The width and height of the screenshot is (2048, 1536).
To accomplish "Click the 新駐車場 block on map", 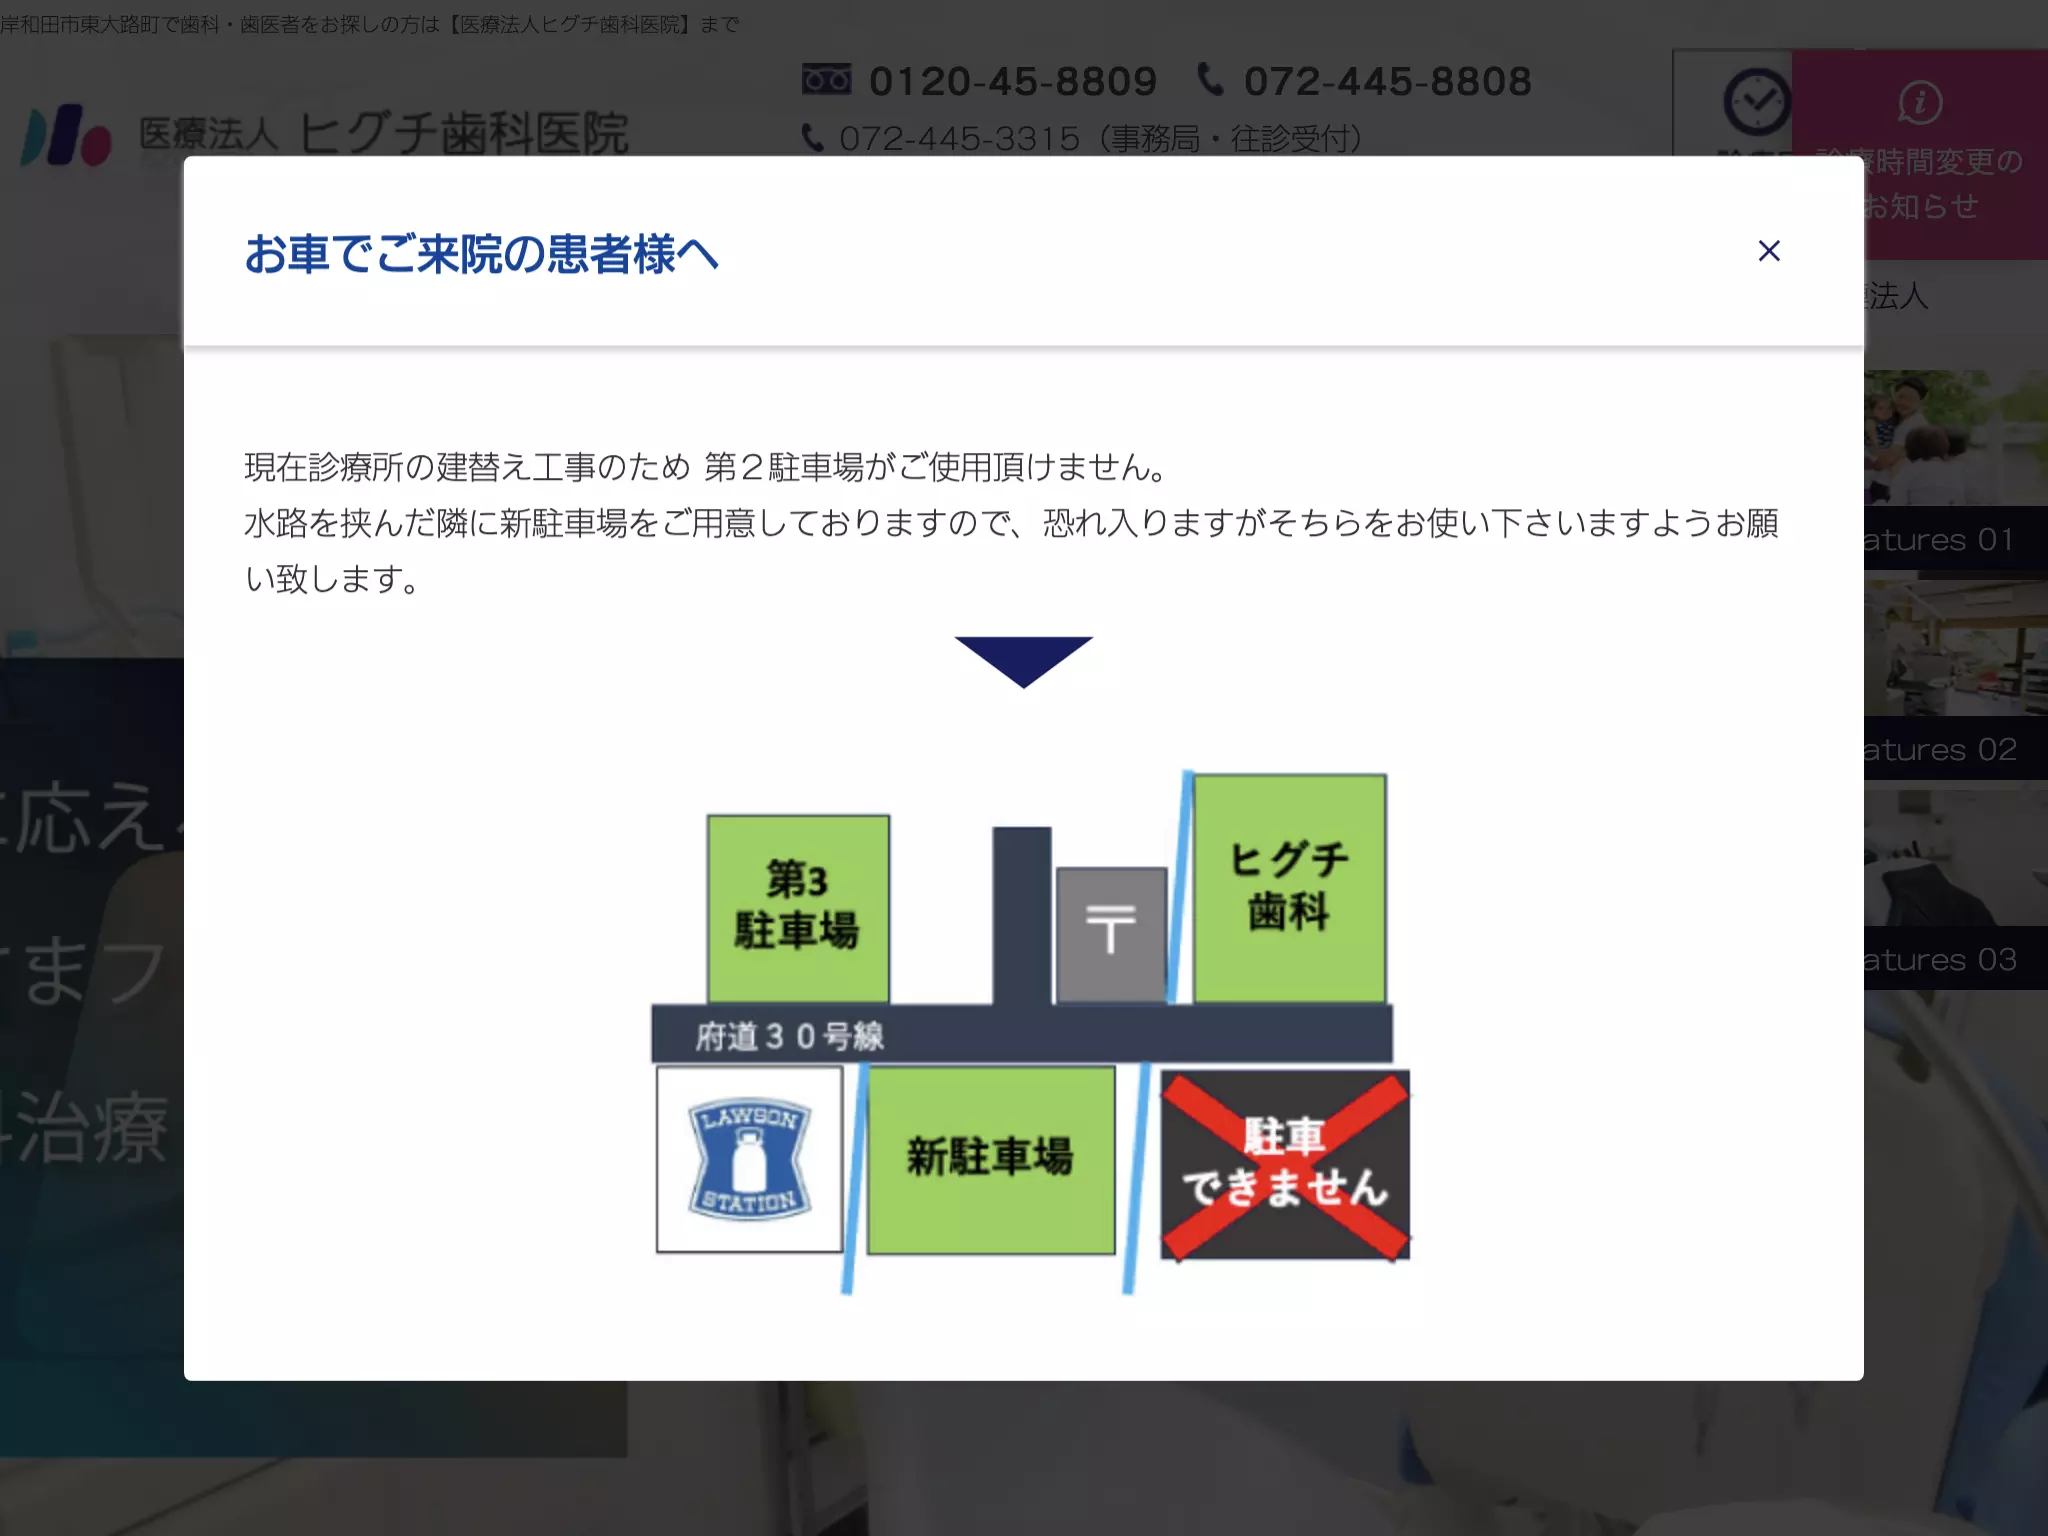I will (991, 1159).
